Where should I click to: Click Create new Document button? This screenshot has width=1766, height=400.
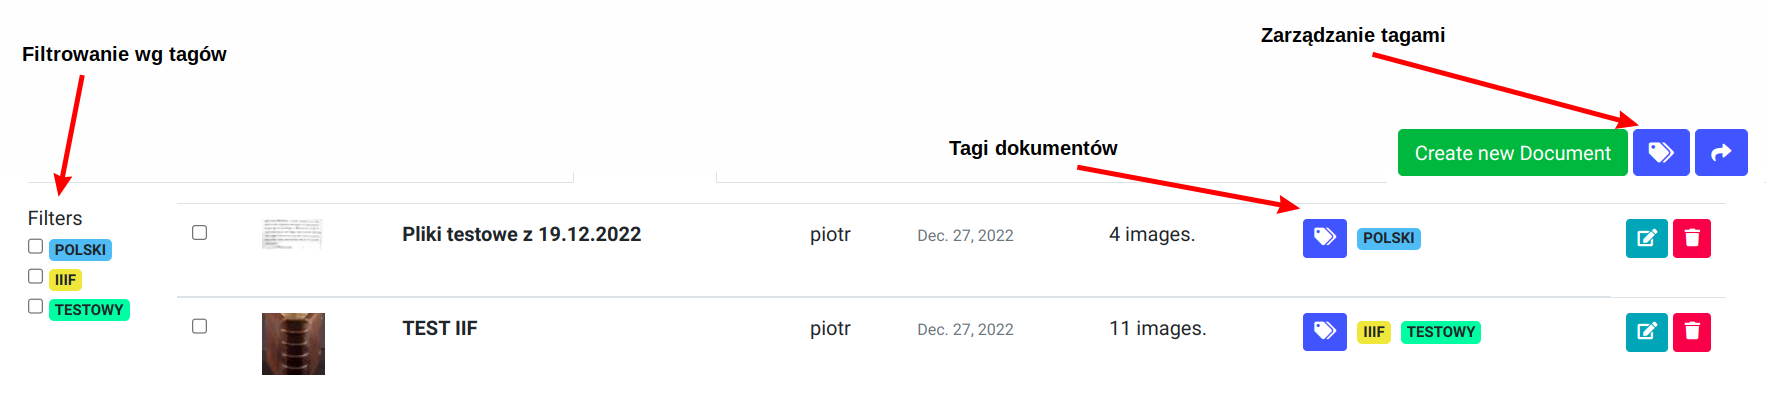[1512, 153]
